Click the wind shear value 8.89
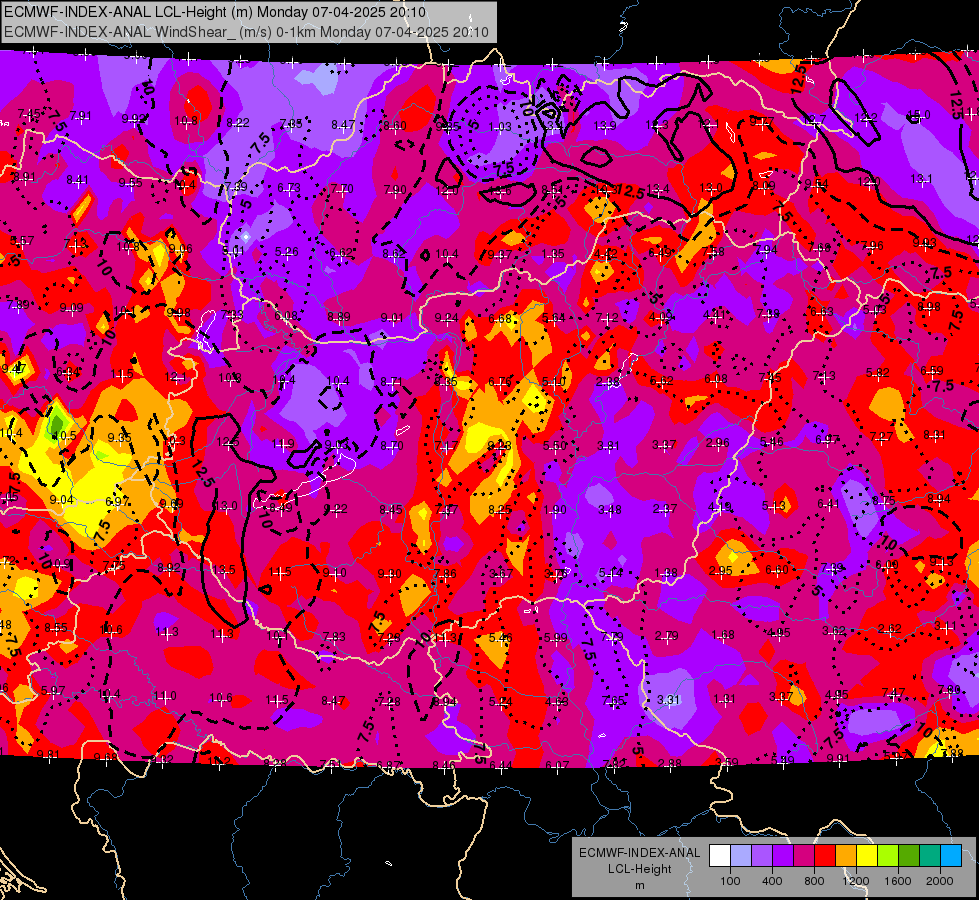This screenshot has height=900, width=979. [x=338, y=317]
